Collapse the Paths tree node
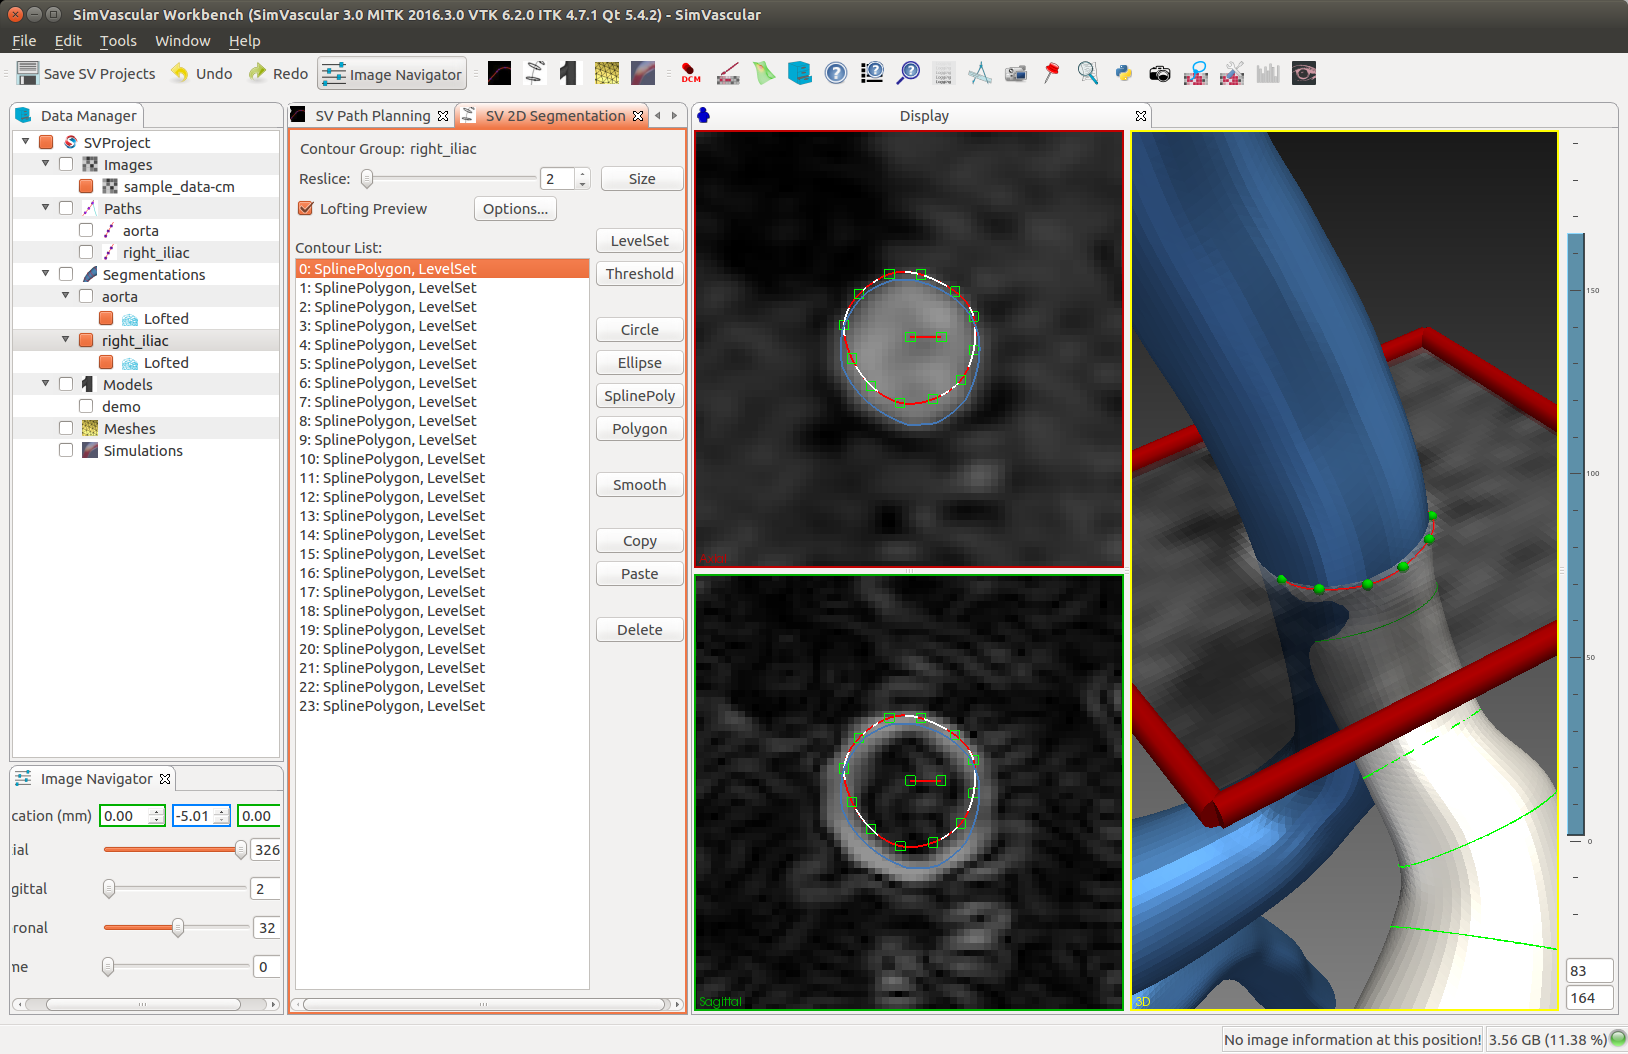Viewport: 1628px width, 1054px height. pos(45,207)
